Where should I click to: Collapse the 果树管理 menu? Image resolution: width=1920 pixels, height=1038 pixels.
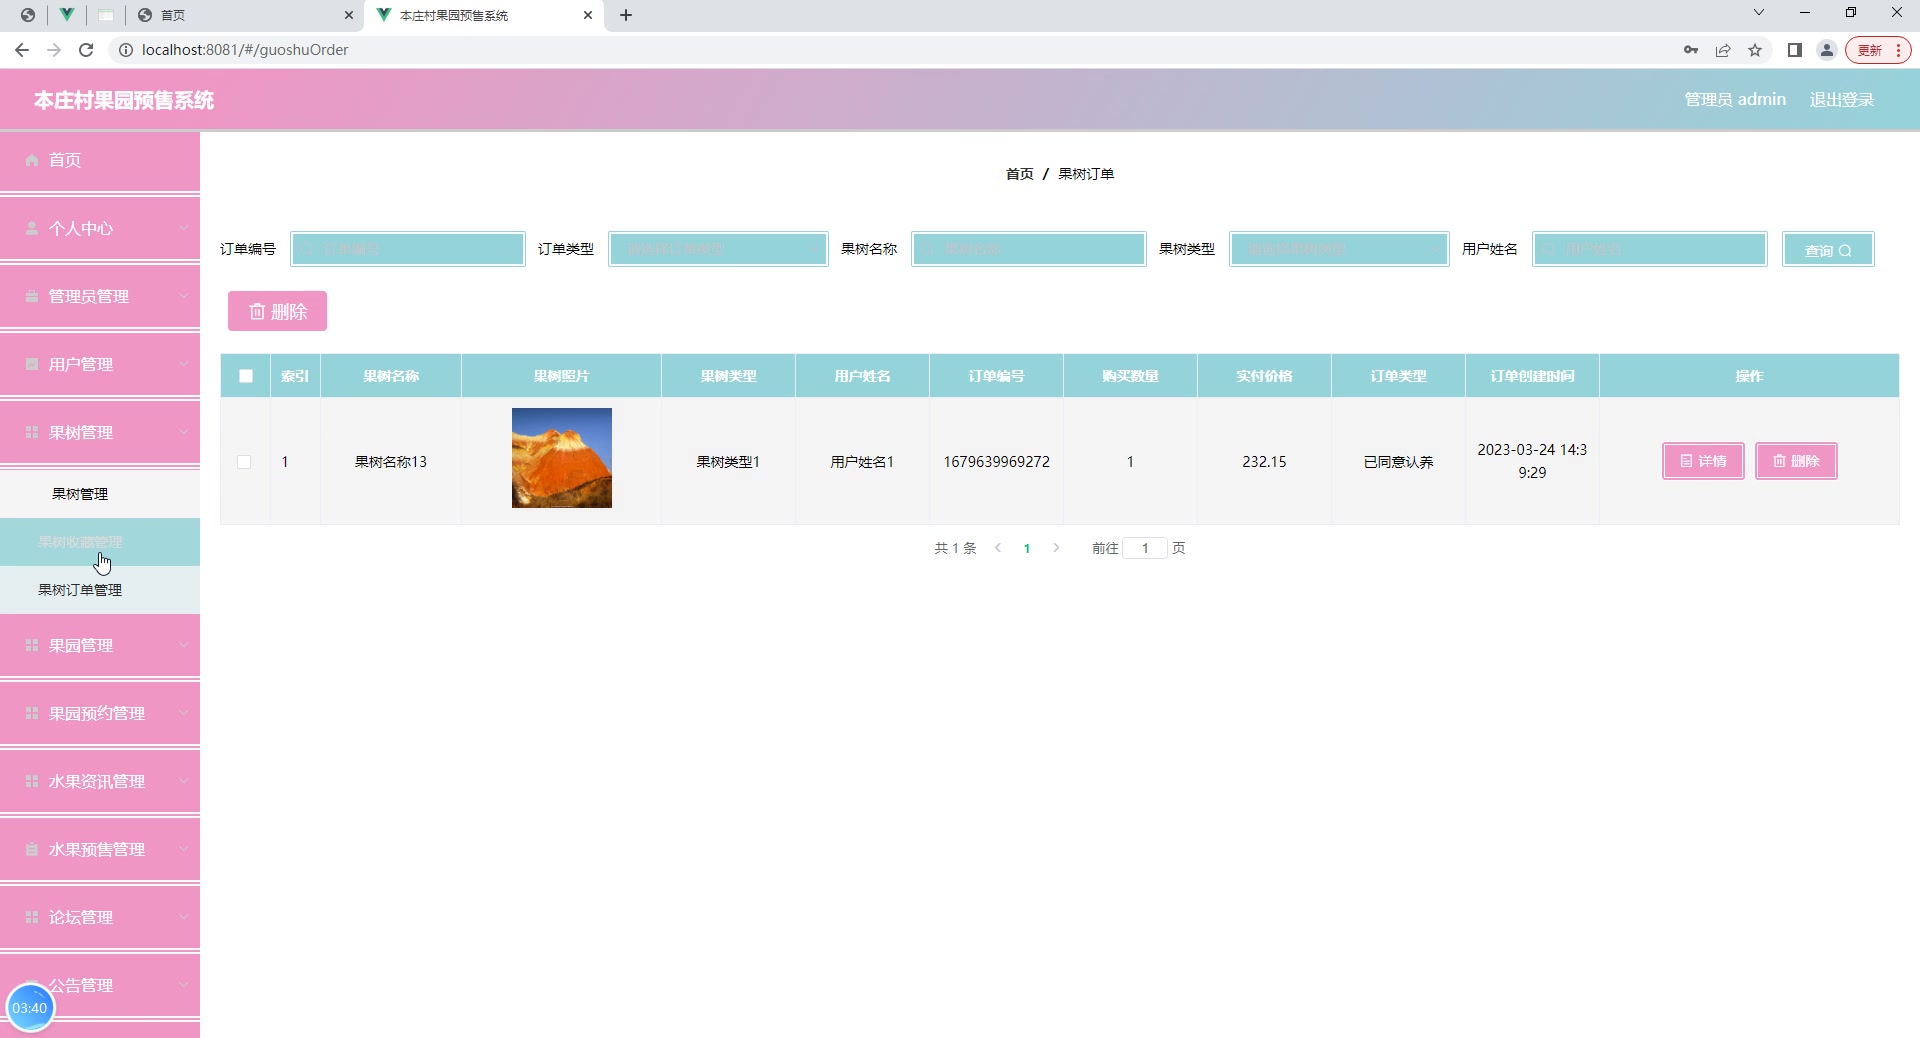[100, 432]
